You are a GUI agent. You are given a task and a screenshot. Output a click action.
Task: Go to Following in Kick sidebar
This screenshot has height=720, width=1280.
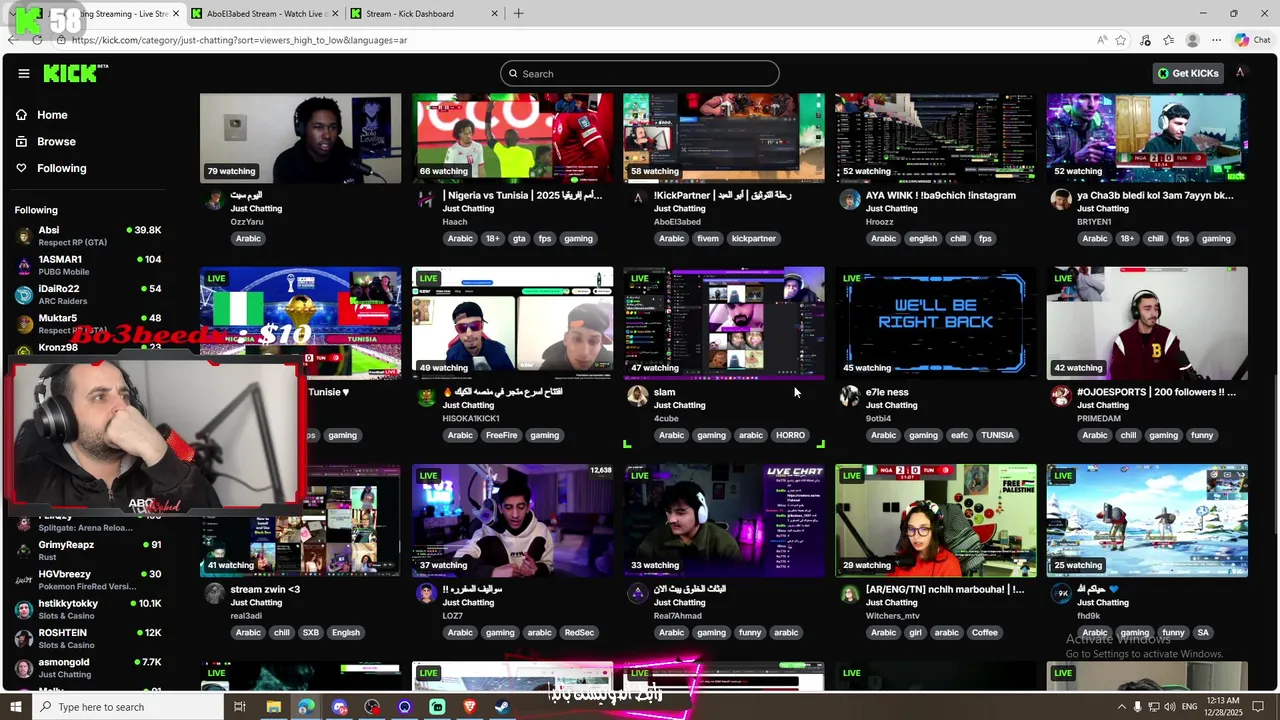point(62,168)
